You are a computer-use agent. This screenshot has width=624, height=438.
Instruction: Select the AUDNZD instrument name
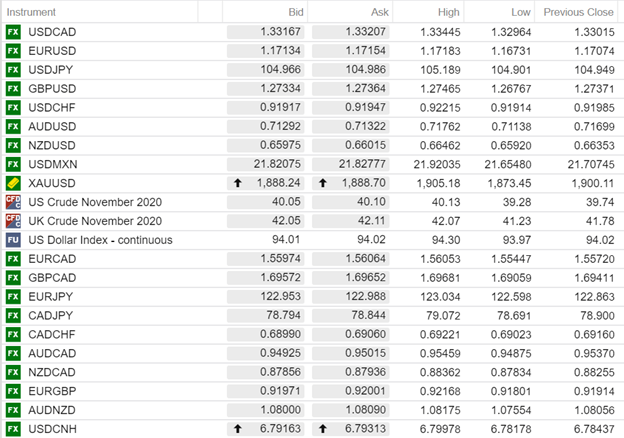point(51,410)
